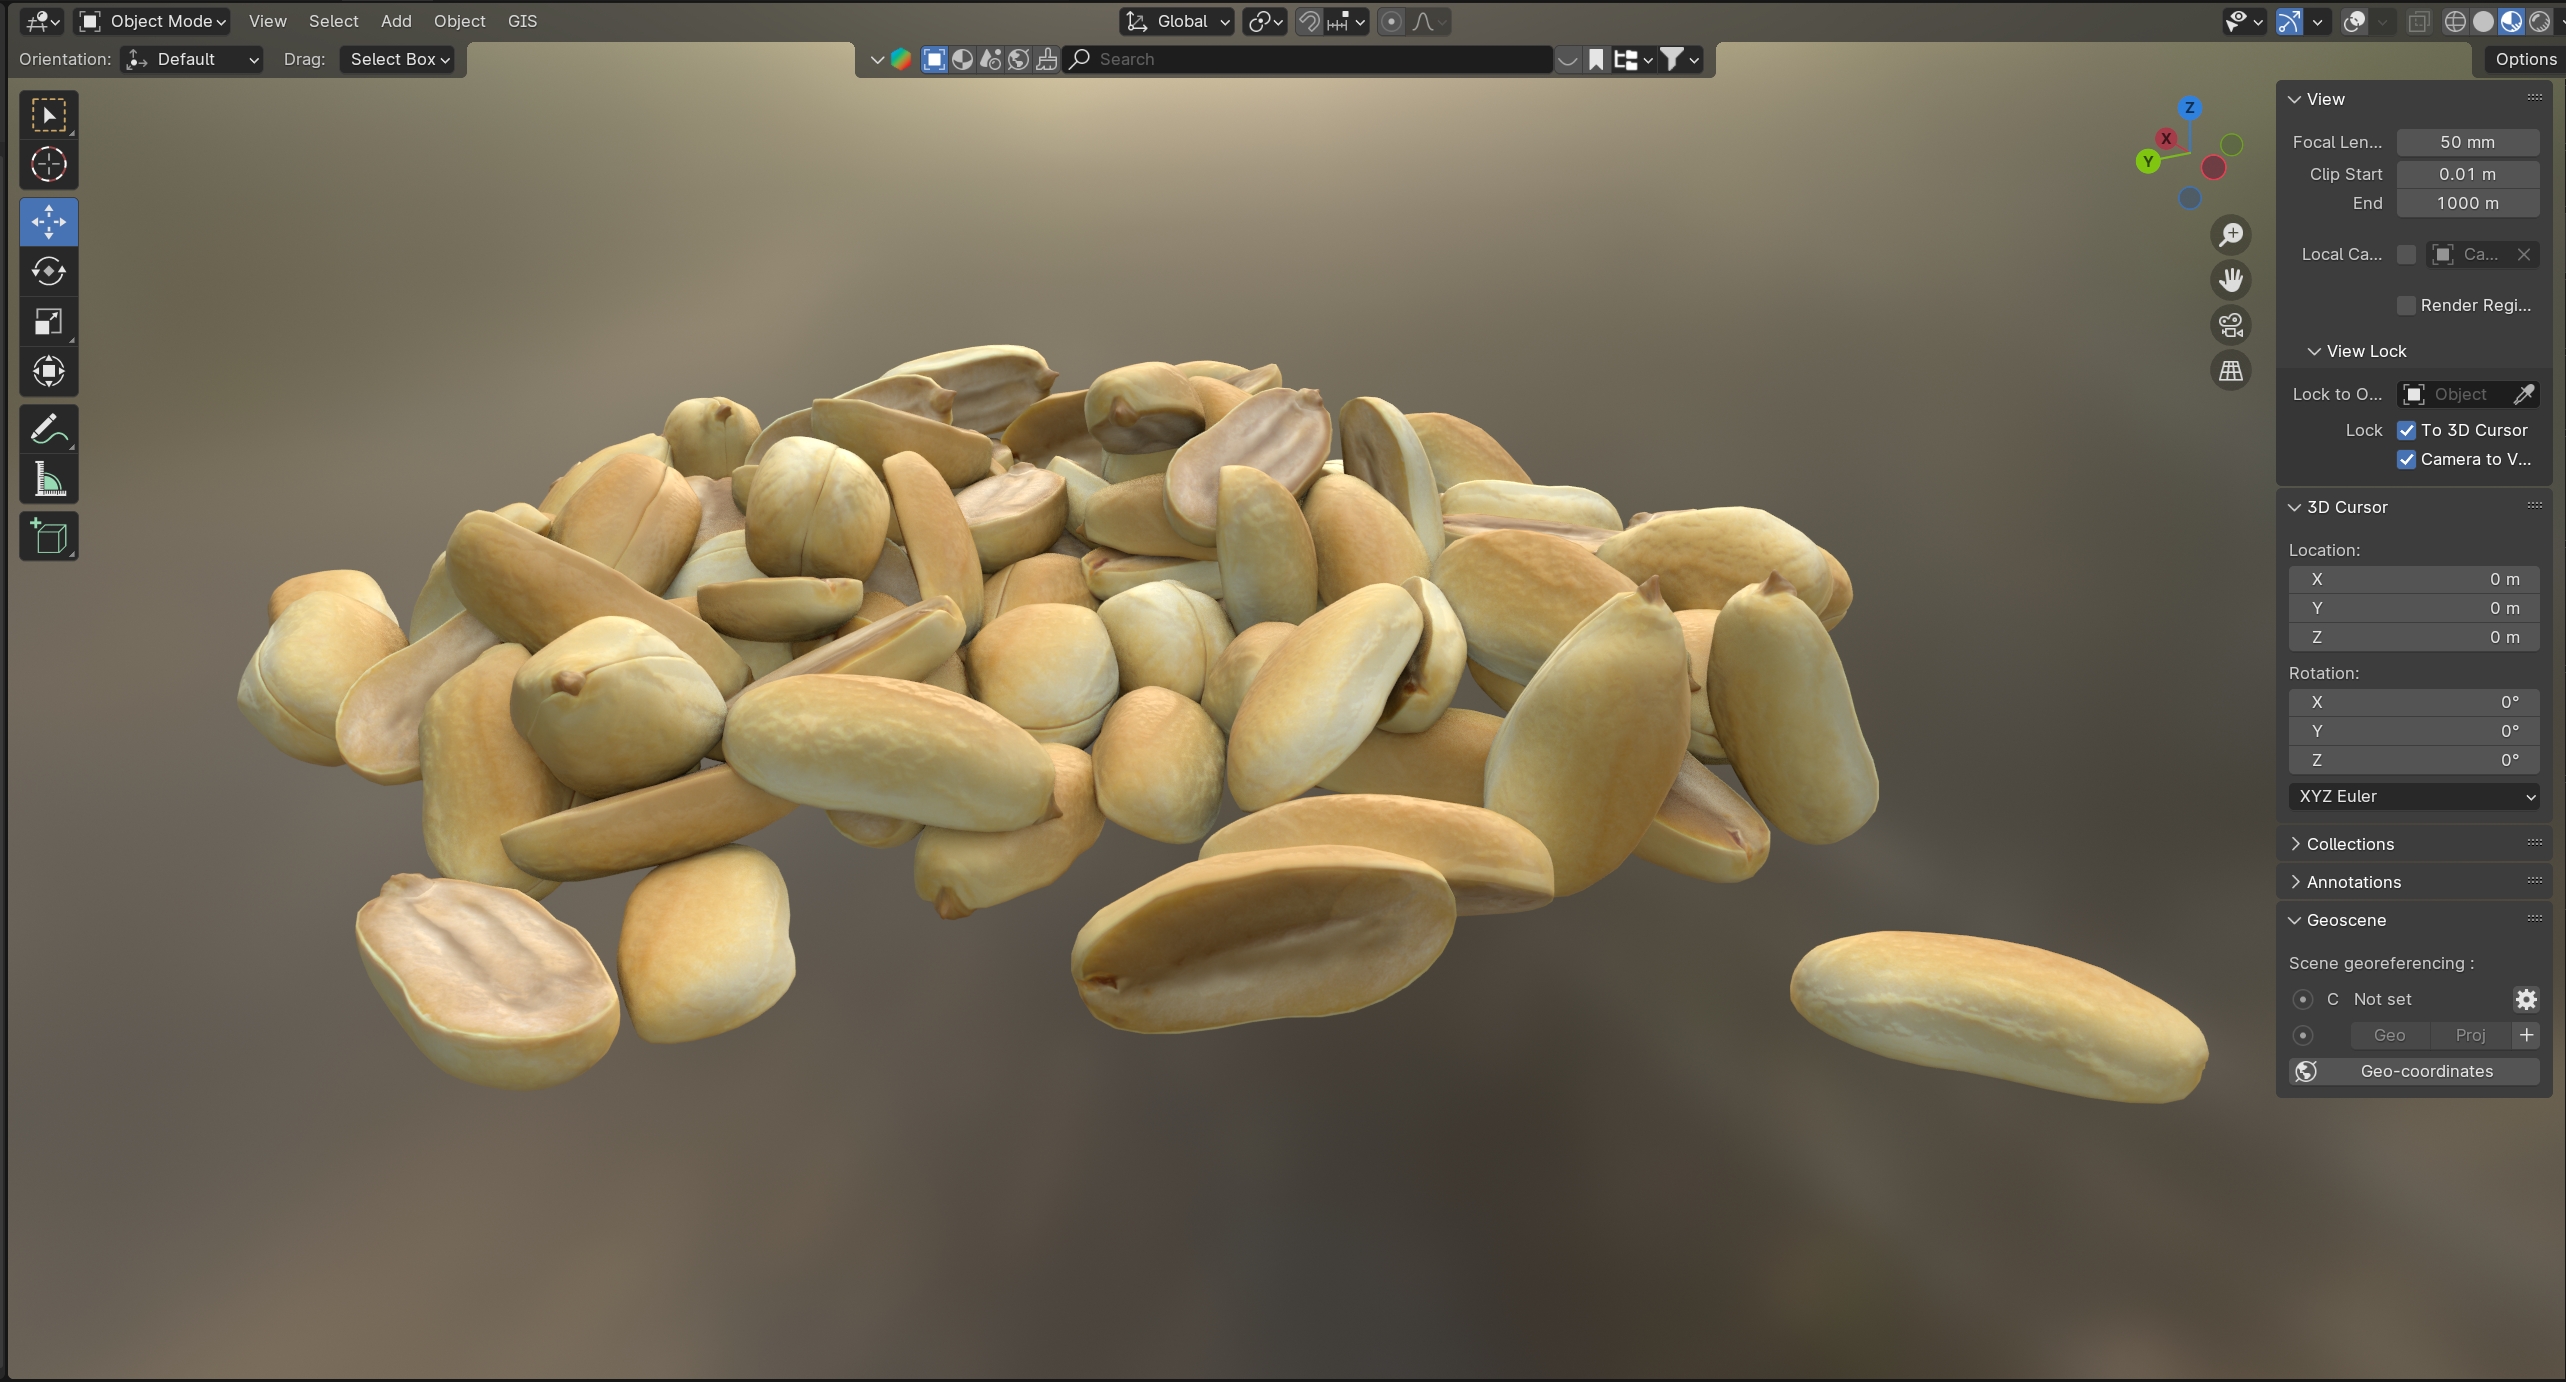The height and width of the screenshot is (1382, 2566).
Task: Select the Measure tool
Action: [x=48, y=481]
